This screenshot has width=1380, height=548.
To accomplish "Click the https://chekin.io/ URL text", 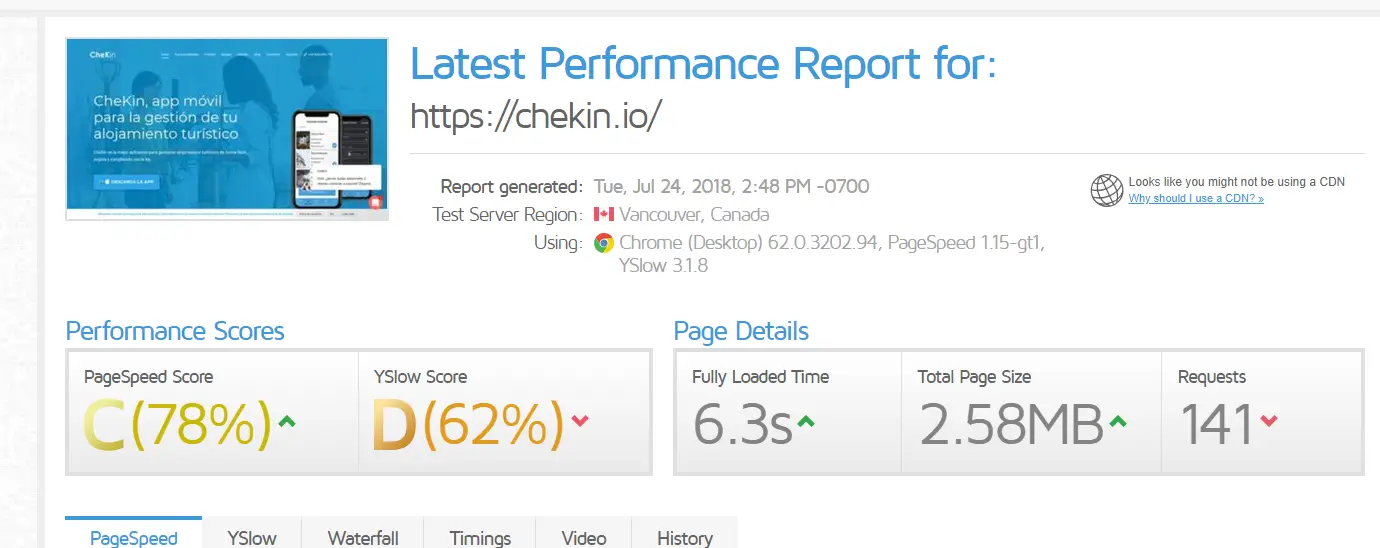I will [x=536, y=116].
